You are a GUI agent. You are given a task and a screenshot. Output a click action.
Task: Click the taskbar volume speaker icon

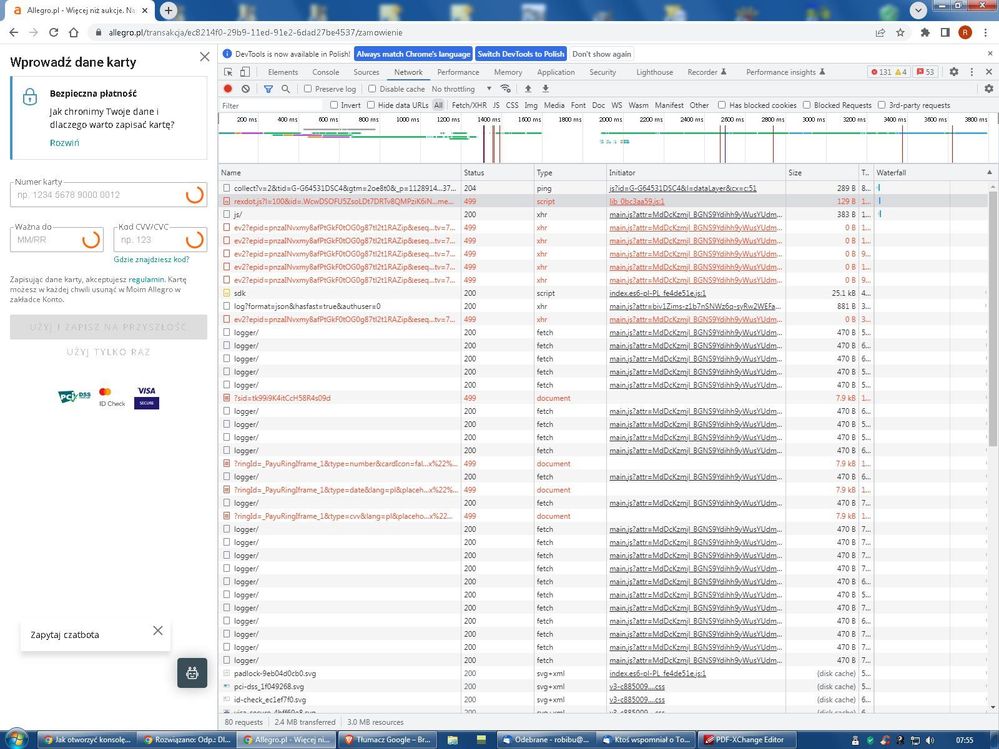click(930, 740)
